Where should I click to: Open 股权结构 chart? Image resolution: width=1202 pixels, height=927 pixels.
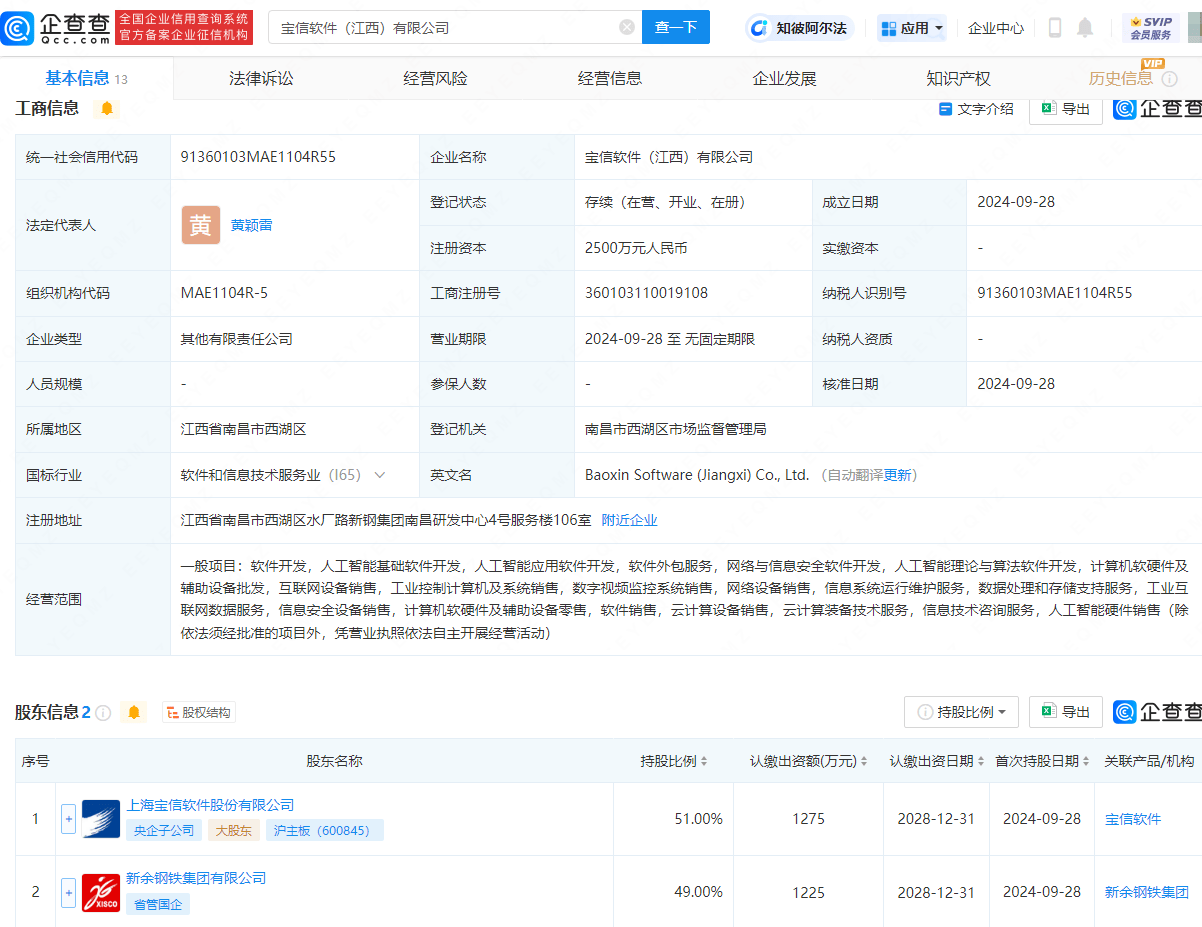(x=199, y=712)
